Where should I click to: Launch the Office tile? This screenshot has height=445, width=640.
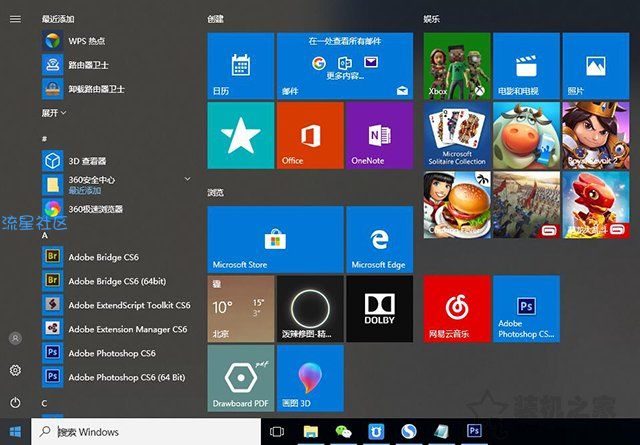click(310, 135)
